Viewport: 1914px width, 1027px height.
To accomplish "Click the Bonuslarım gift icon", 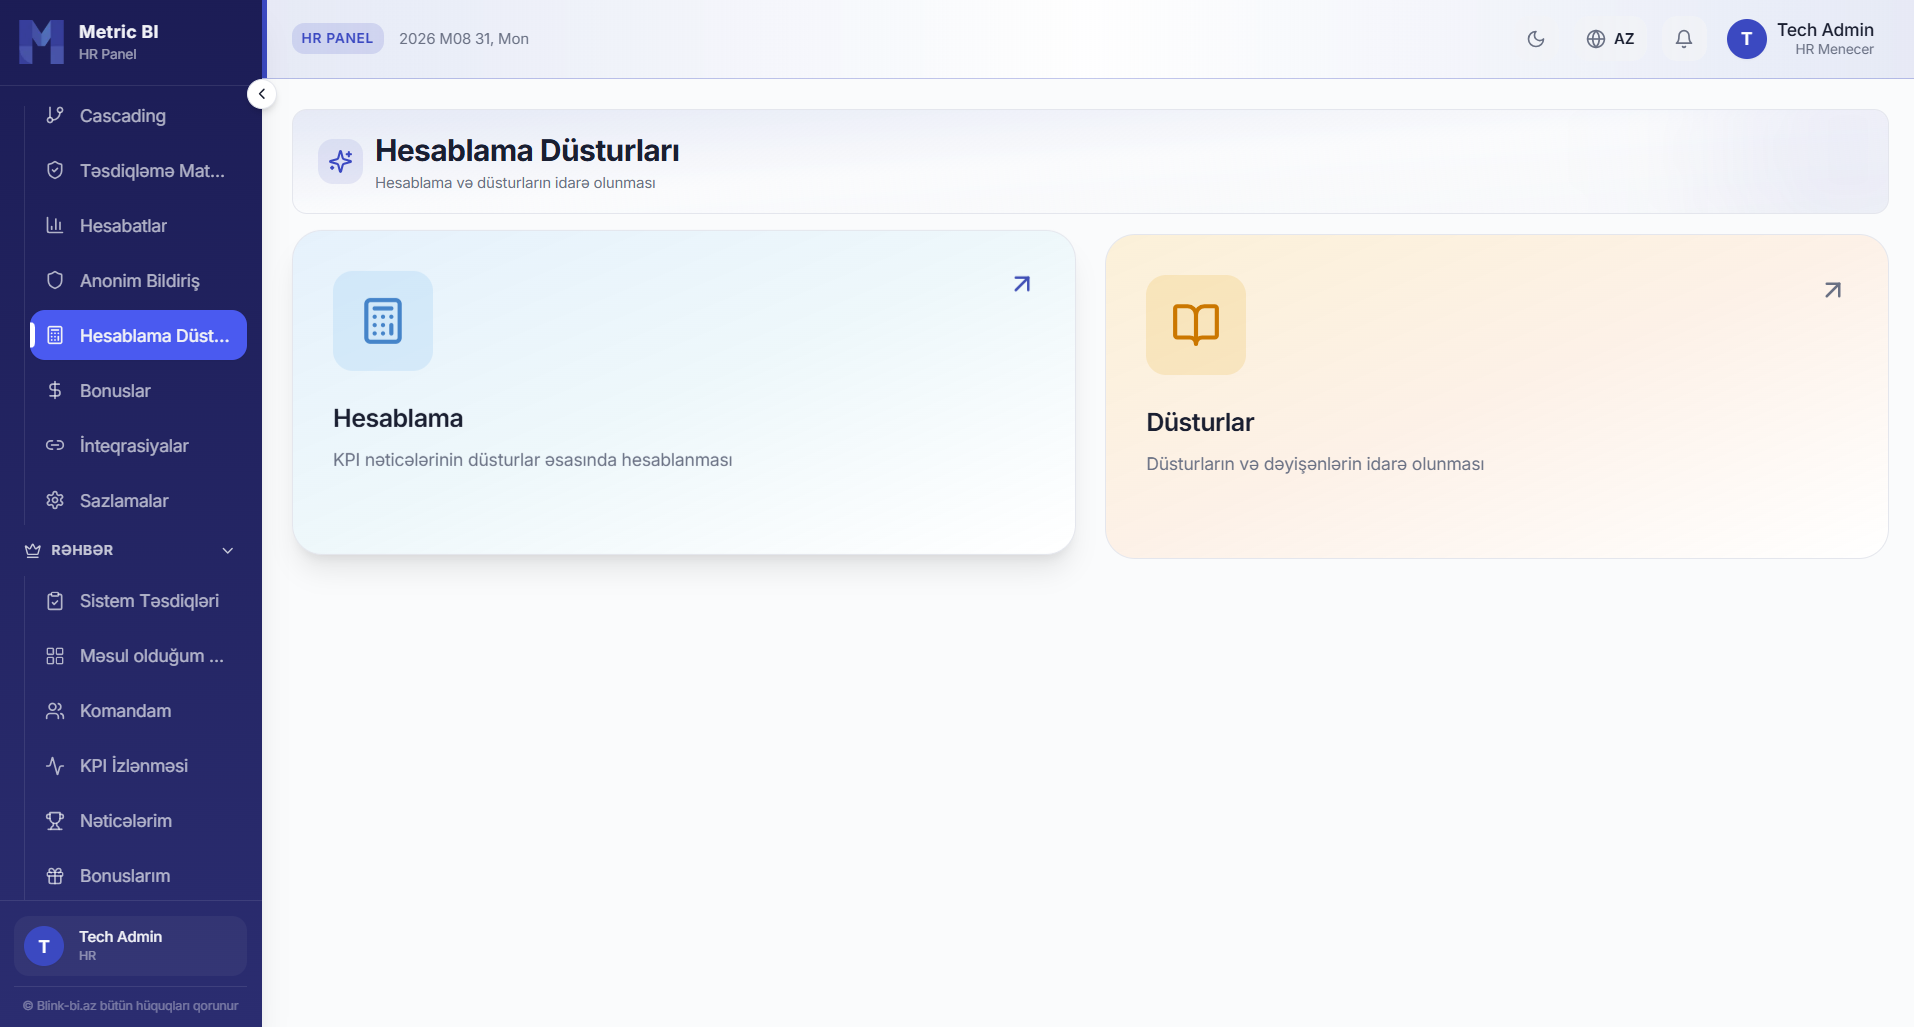I will pos(55,876).
